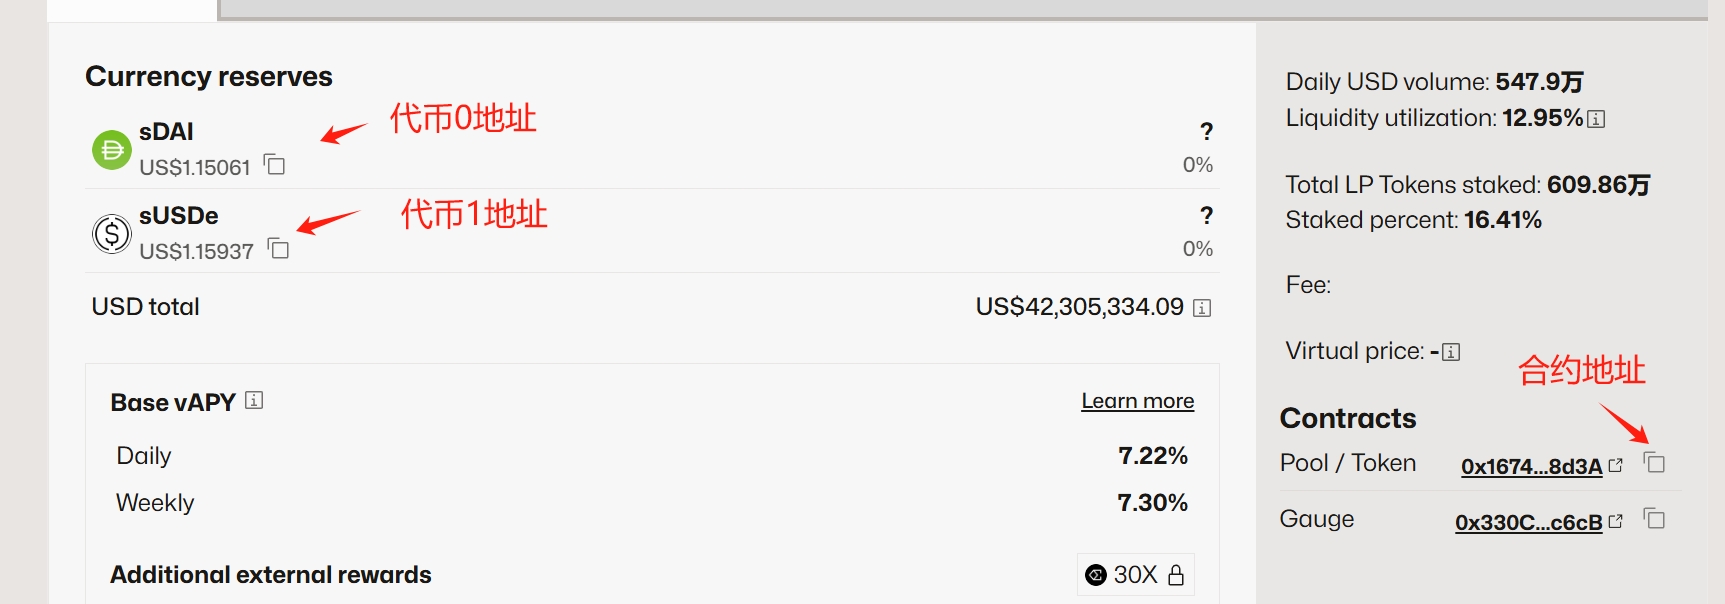Copy the Gauge contract address

pos(1655,519)
